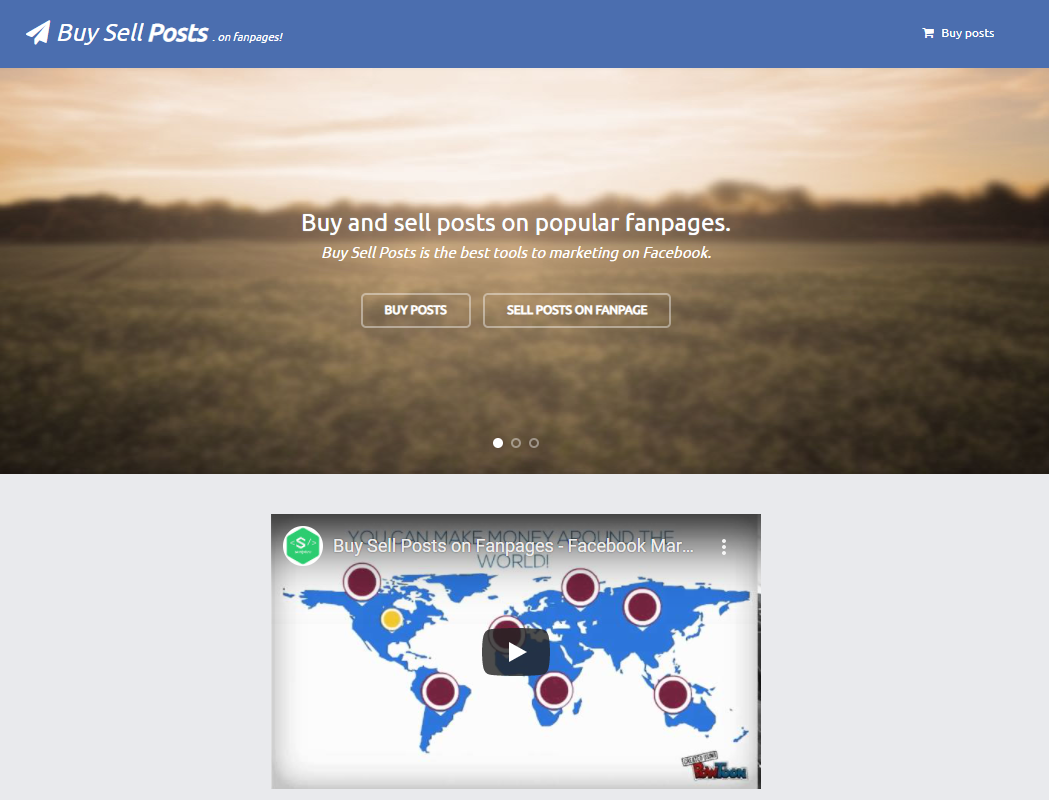Select the first filled carousel dot

pos(498,443)
